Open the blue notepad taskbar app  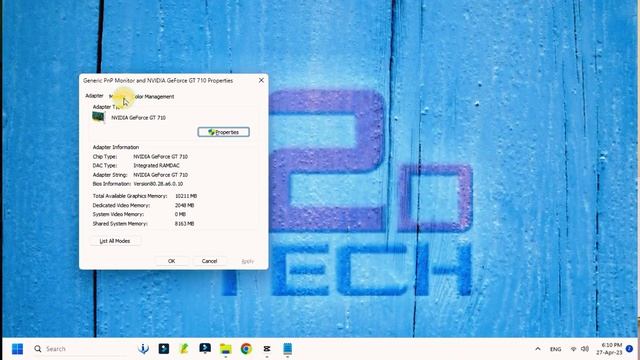pos(287,349)
